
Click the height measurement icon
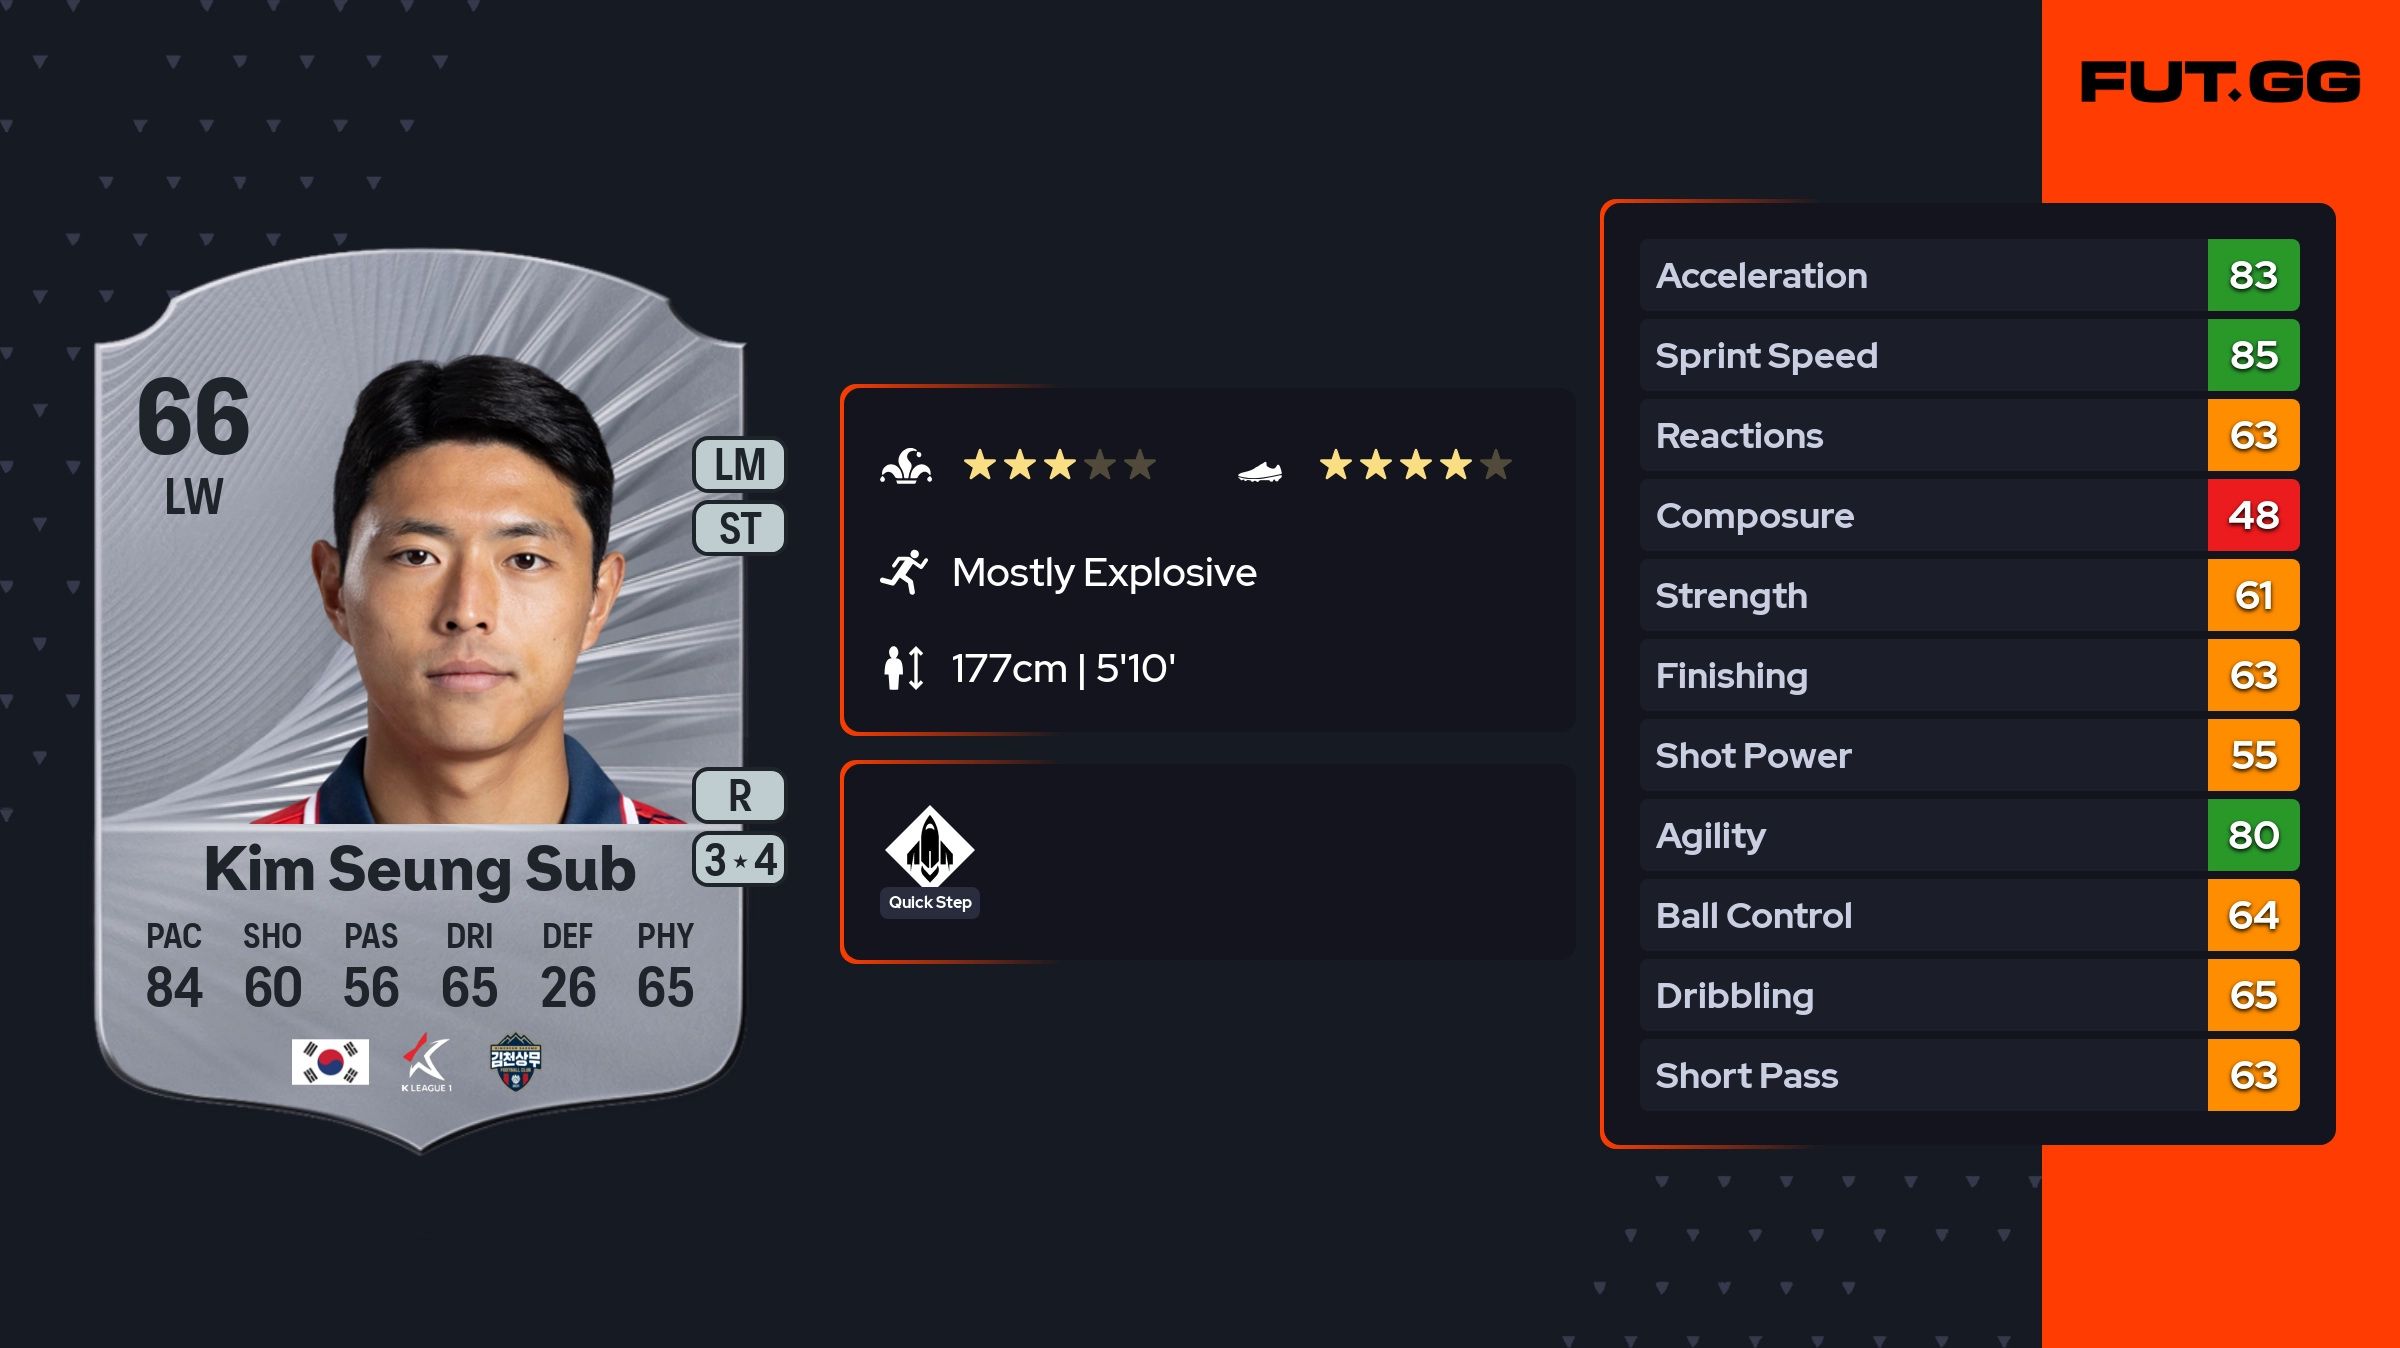(904, 668)
